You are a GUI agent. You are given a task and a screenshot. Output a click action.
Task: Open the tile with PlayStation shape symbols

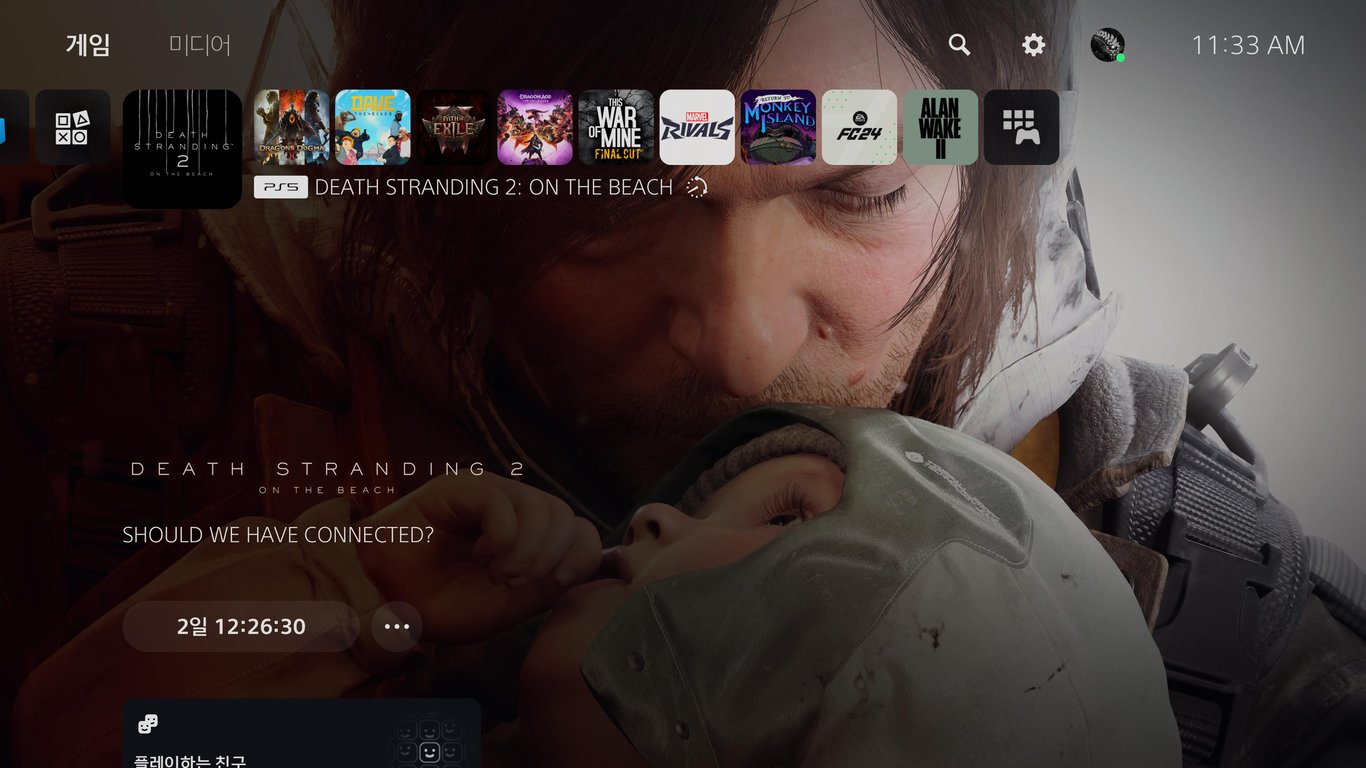tap(73, 127)
